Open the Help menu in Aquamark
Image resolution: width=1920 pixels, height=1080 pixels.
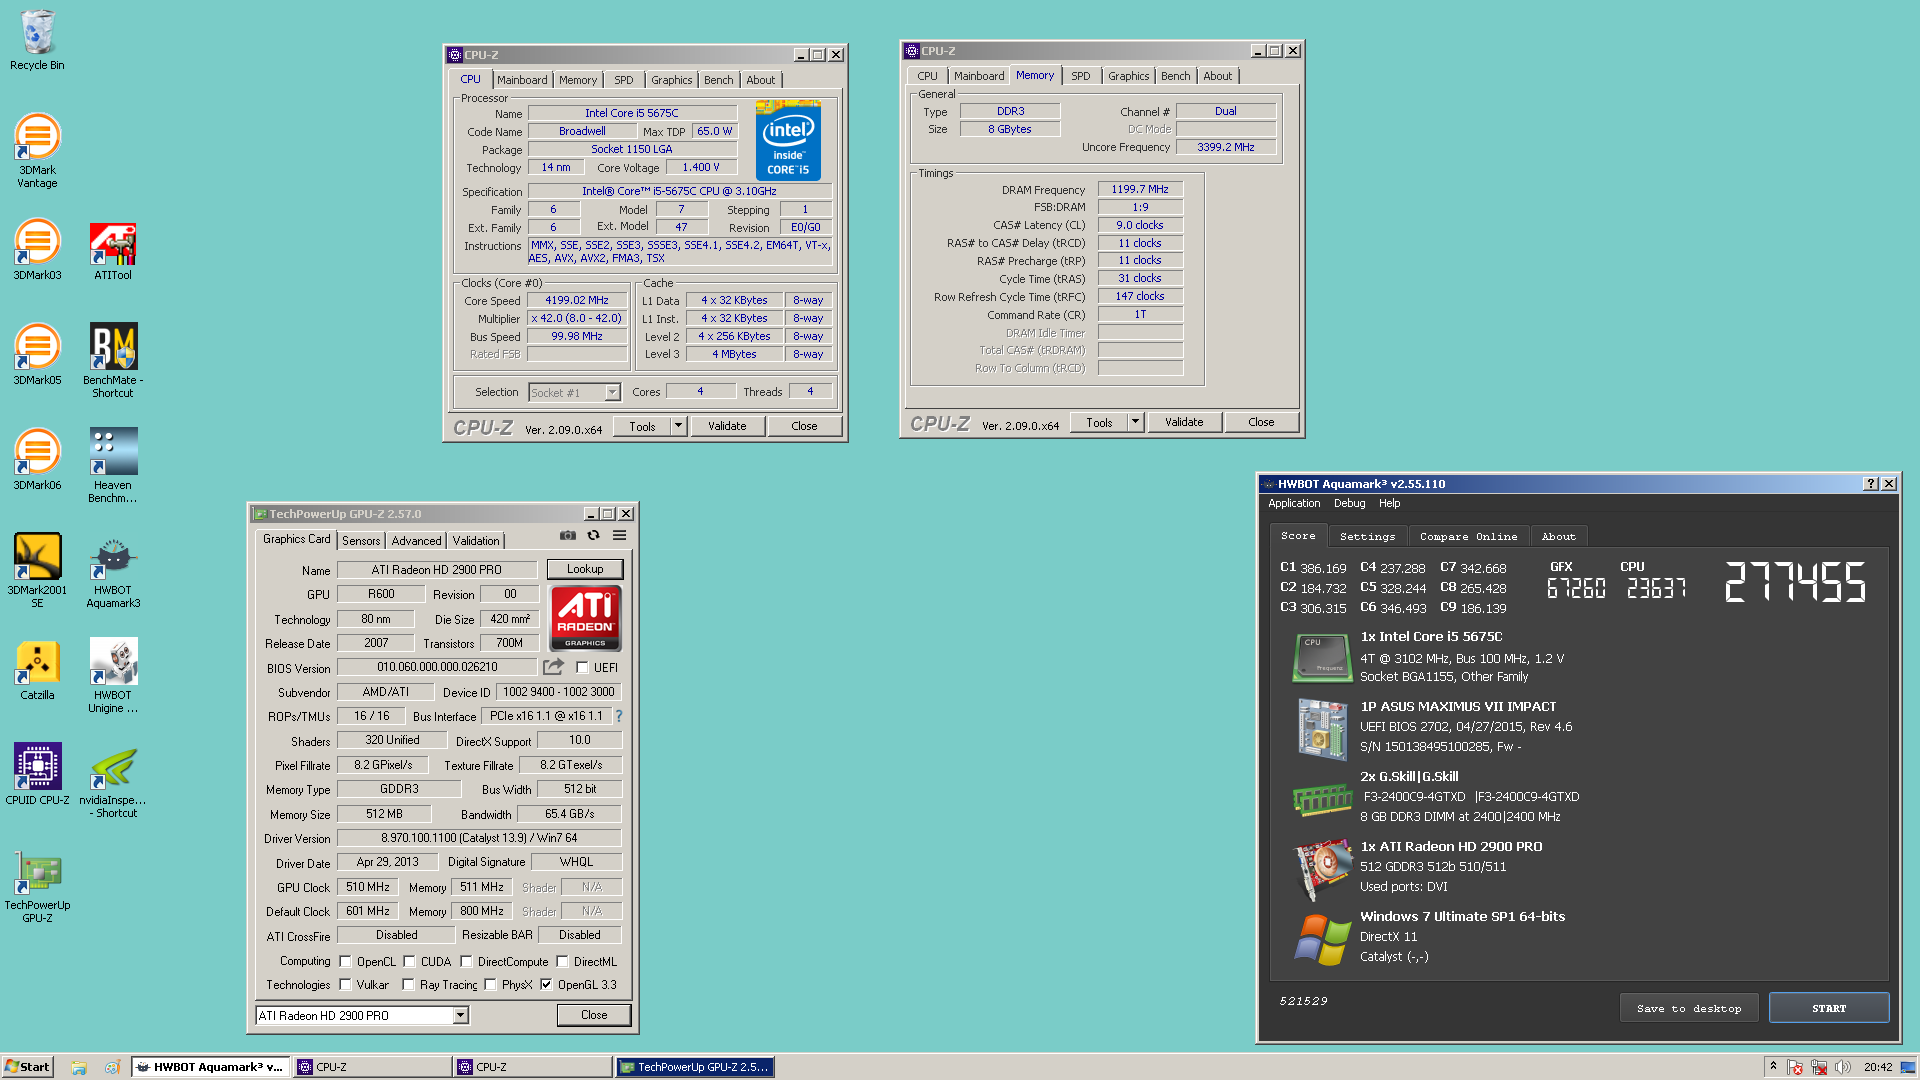[1389, 504]
